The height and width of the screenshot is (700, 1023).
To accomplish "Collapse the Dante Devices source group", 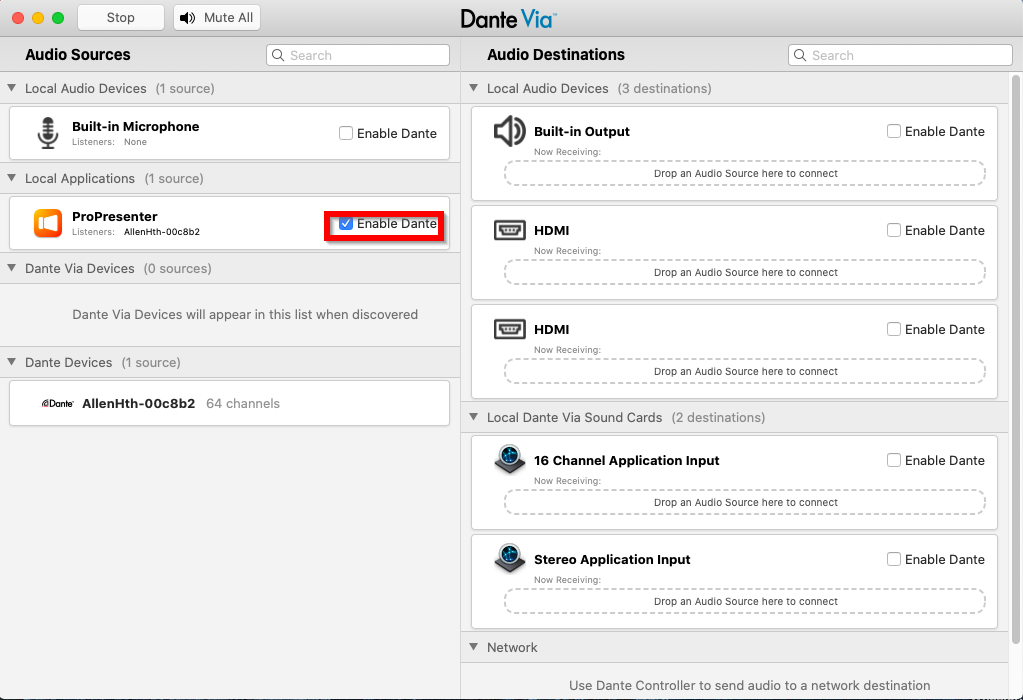I will point(12,362).
